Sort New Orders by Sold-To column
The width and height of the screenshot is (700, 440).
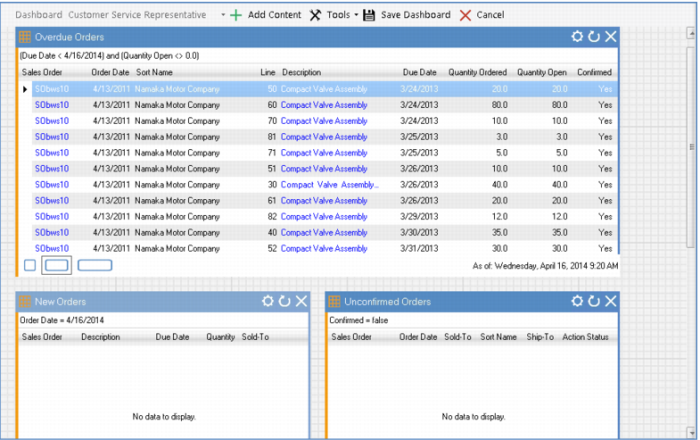point(255,337)
